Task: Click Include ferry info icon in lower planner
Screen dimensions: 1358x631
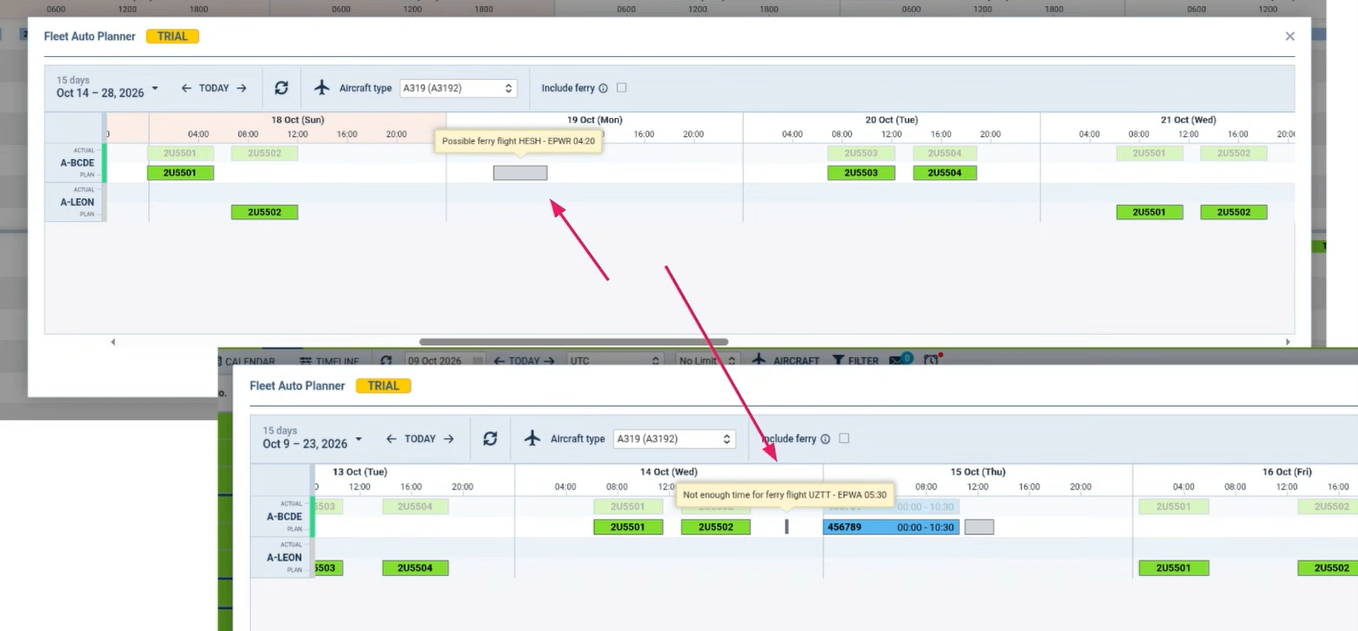Action: [825, 439]
